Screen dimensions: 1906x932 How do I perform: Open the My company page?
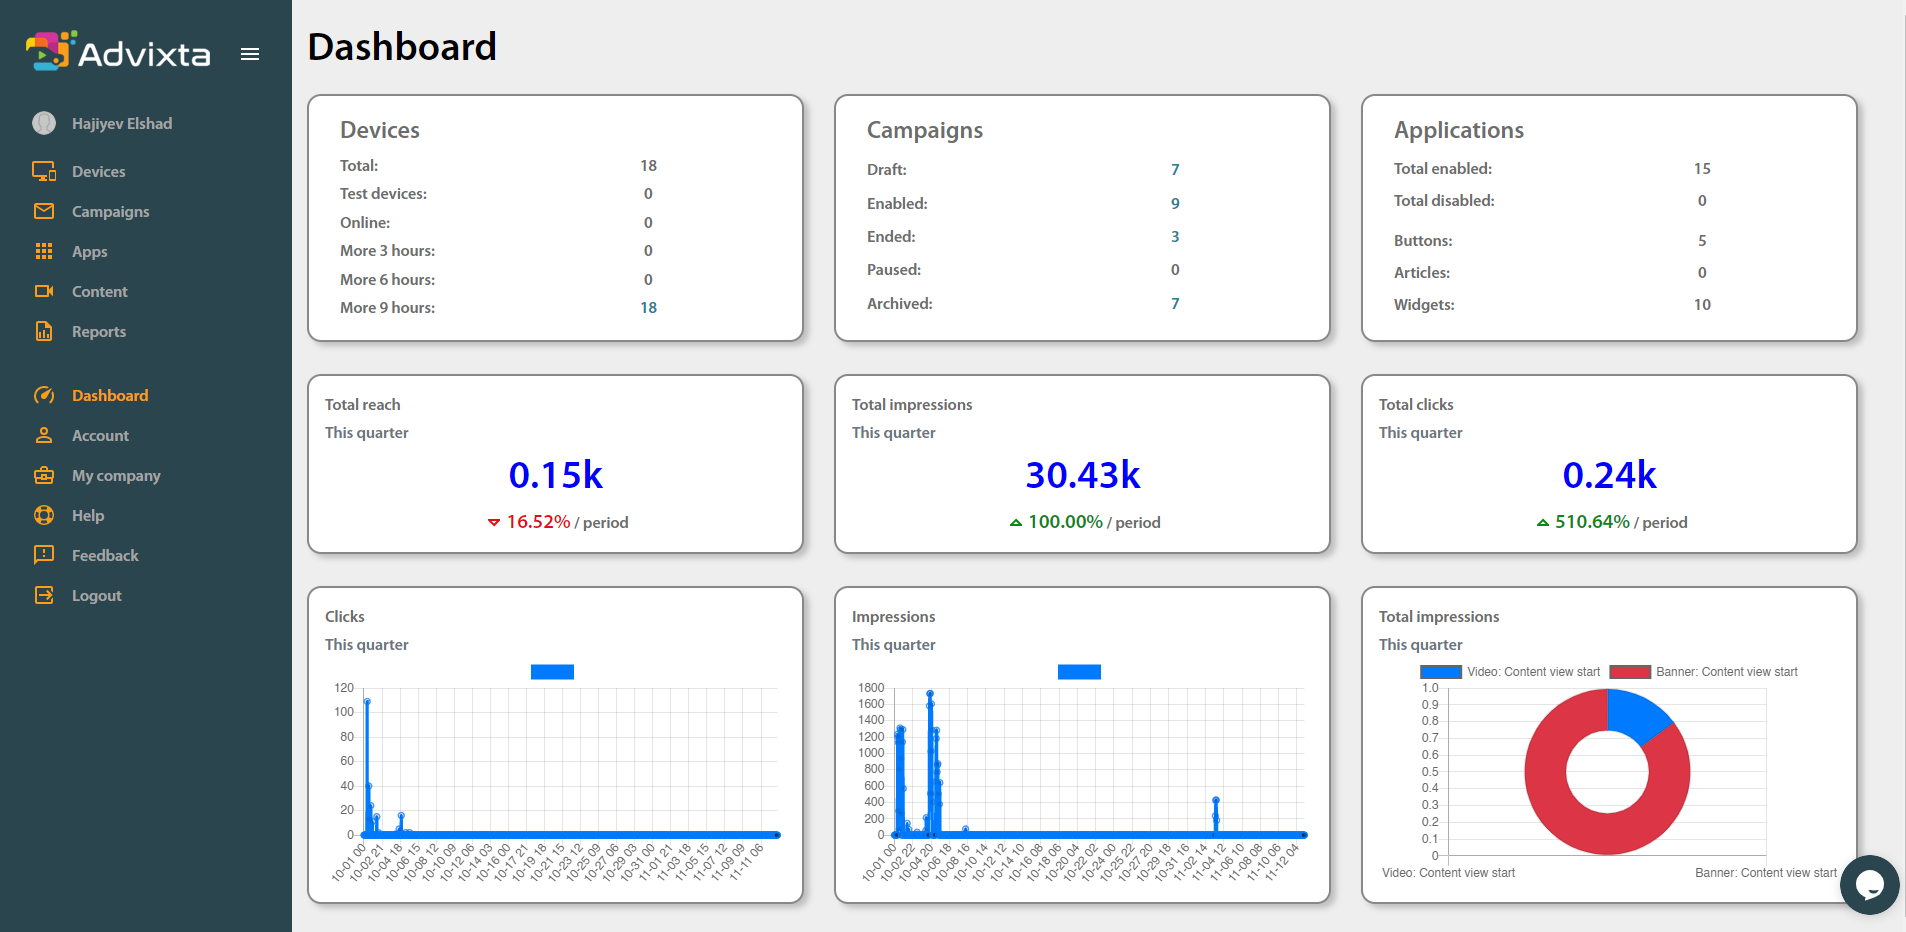pyautogui.click(x=116, y=475)
